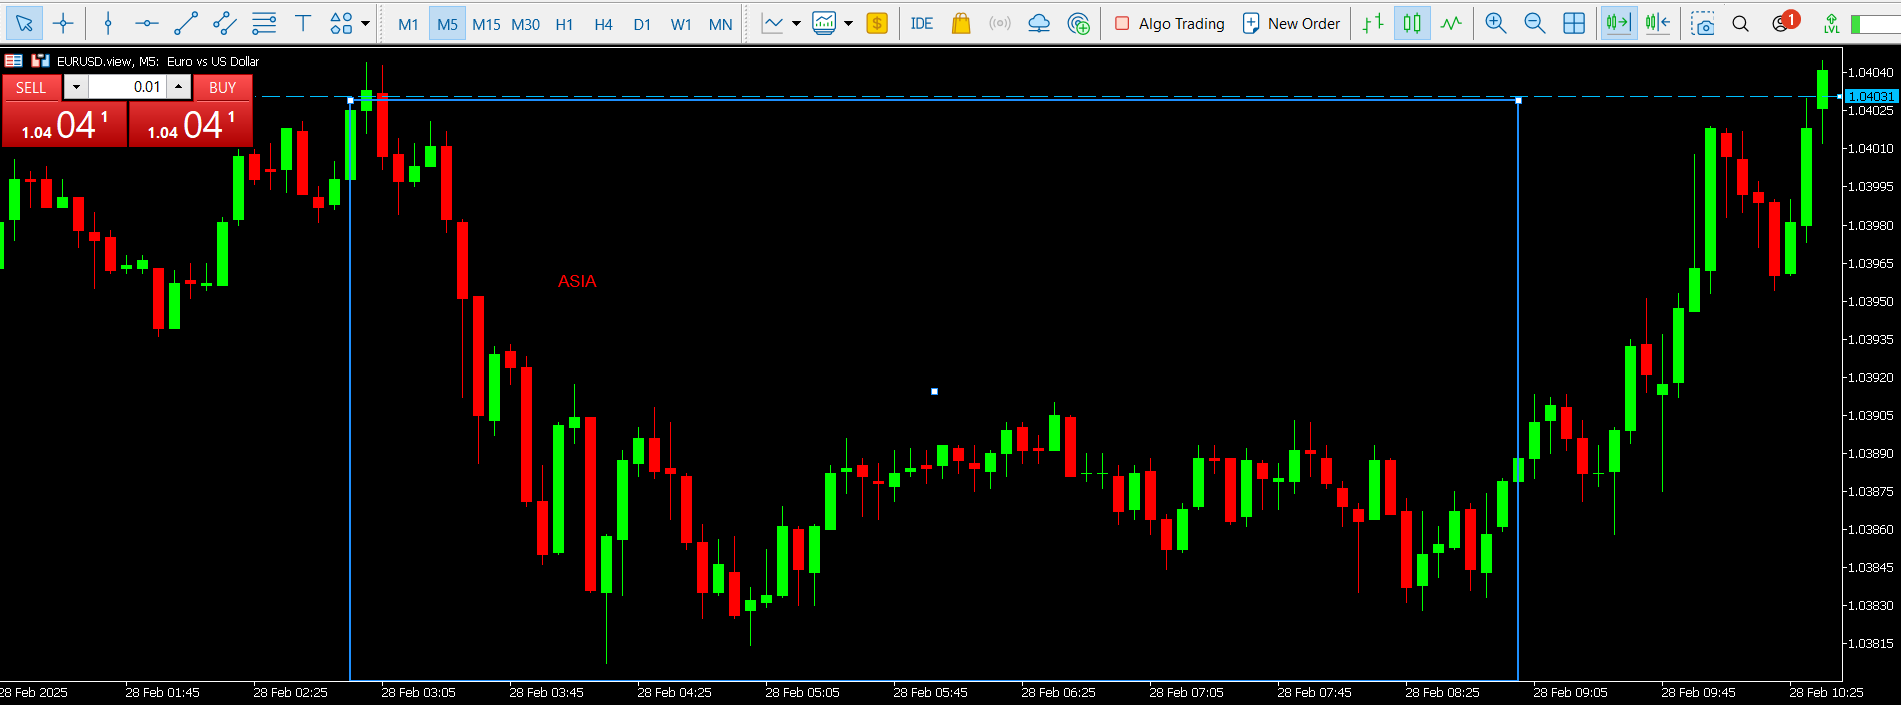
Task: Choose the vertical line tool
Action: [x=108, y=23]
